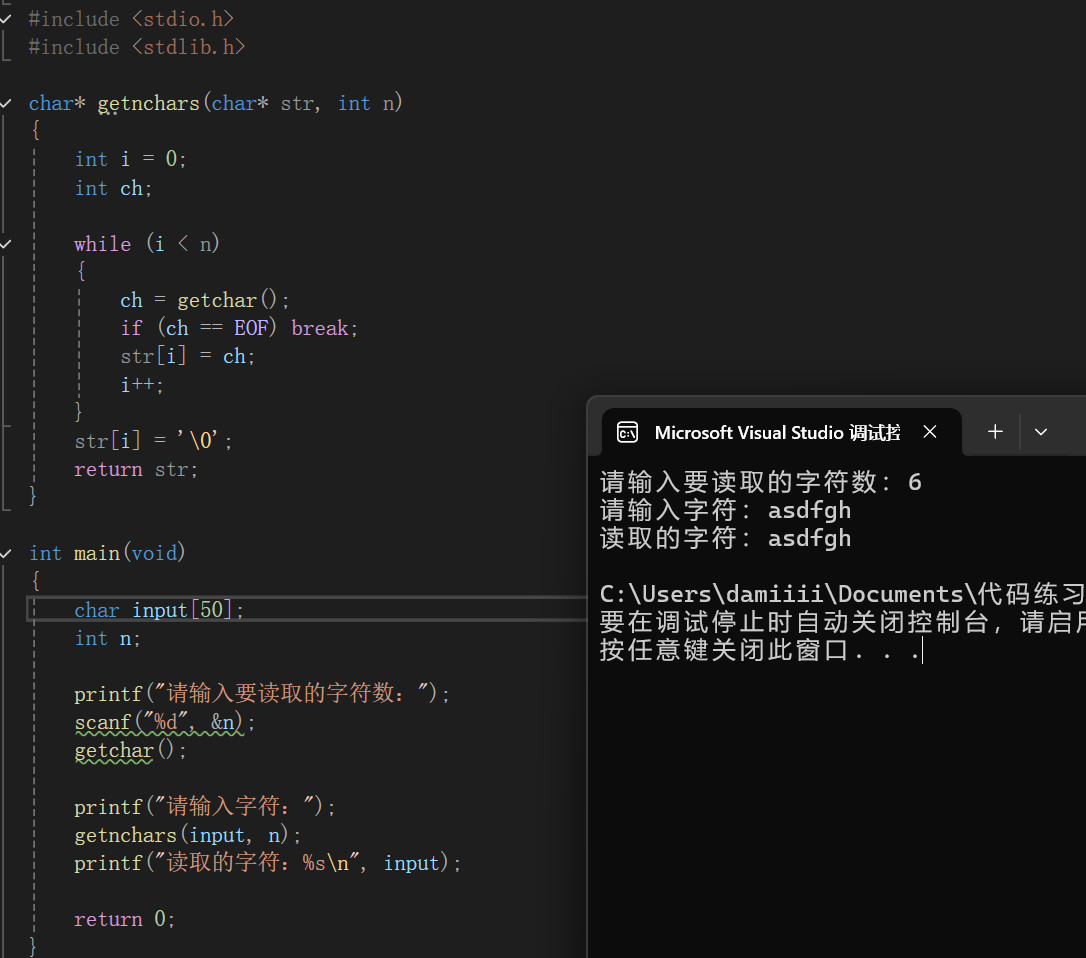Collapse the main function fold chevron
The height and width of the screenshot is (958, 1086).
(6, 553)
